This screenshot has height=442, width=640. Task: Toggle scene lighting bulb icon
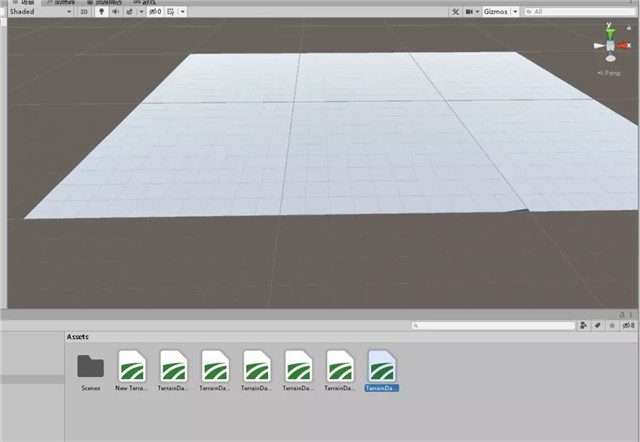coord(102,12)
